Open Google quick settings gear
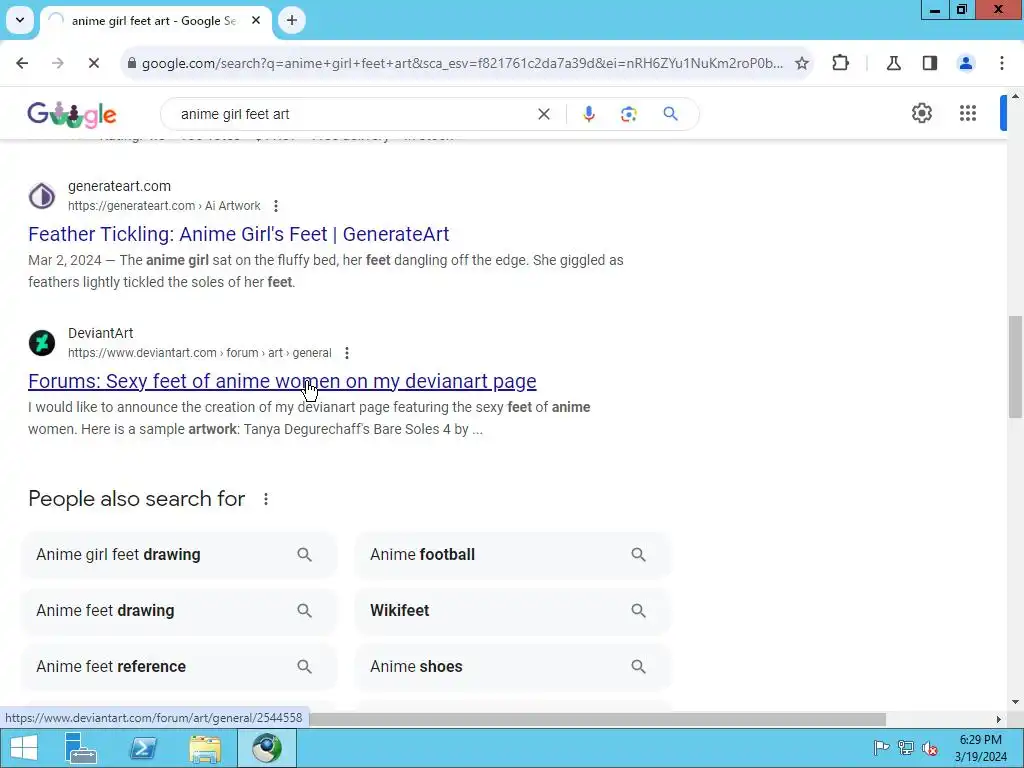Viewport: 1024px width, 768px height. [921, 113]
